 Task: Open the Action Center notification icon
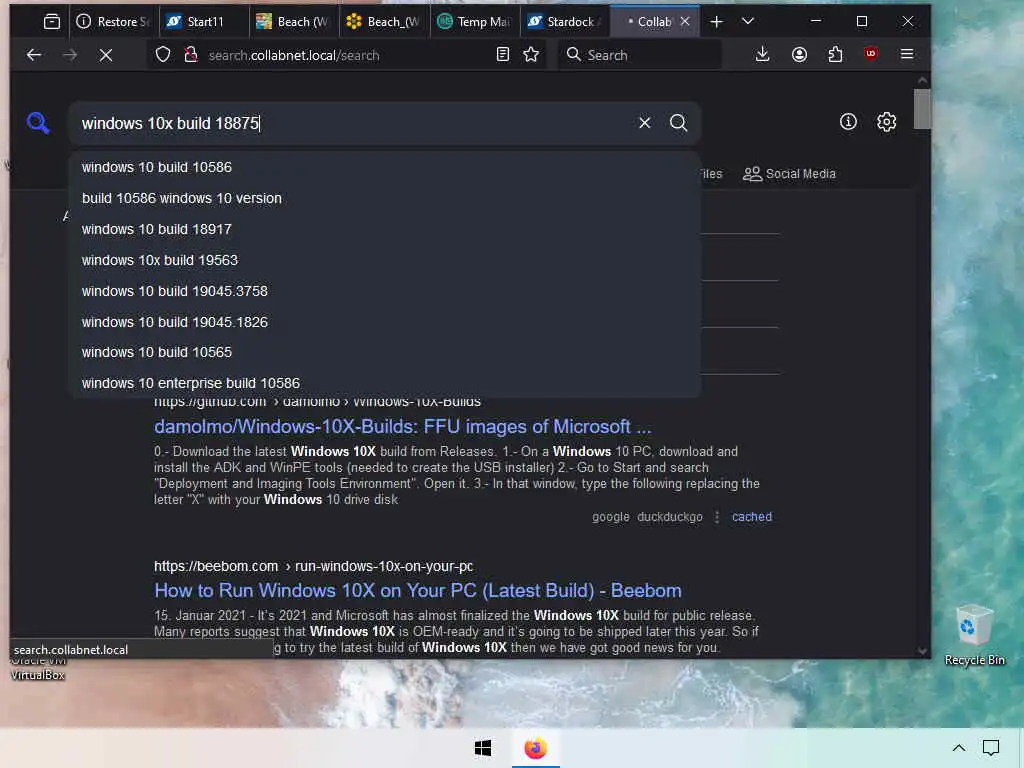click(991, 748)
